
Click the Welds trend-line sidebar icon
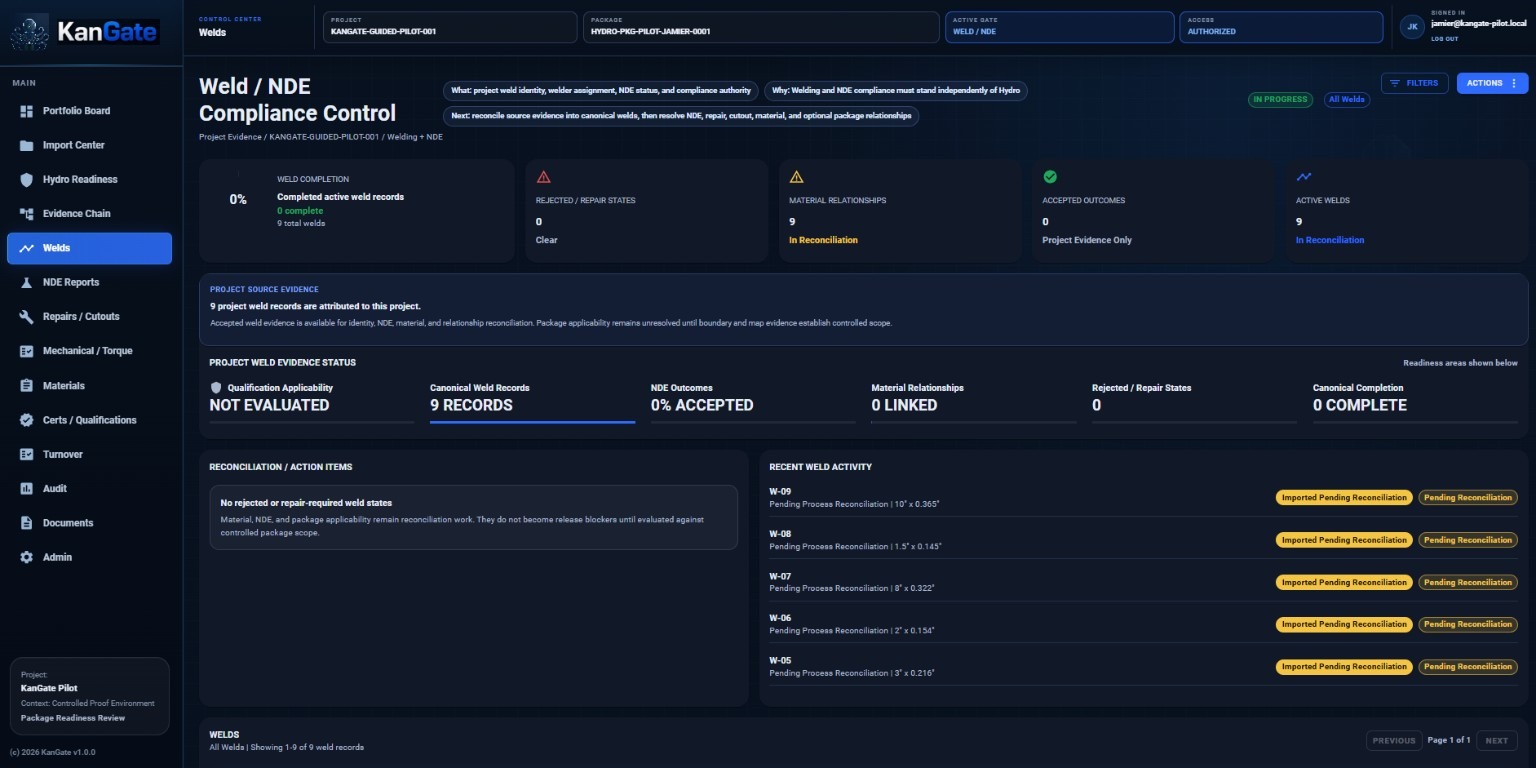(x=27, y=248)
